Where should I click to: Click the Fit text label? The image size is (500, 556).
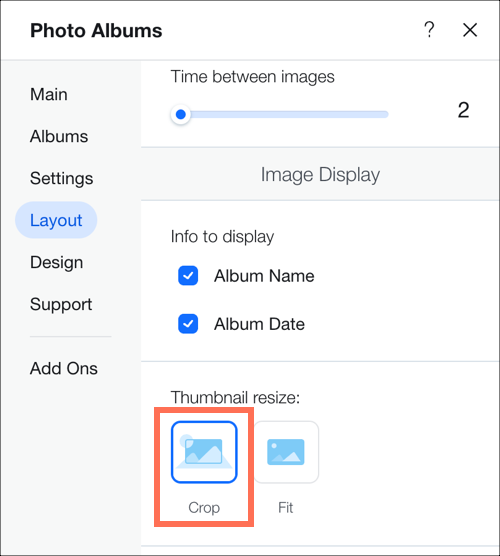(285, 508)
